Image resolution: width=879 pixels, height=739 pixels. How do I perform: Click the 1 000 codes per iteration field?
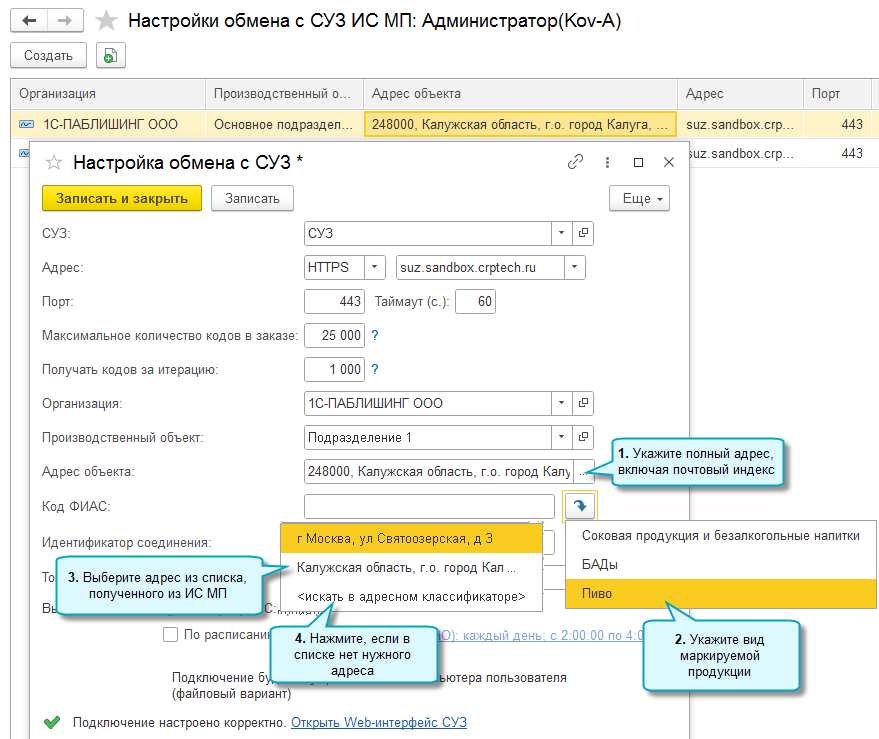click(x=334, y=370)
